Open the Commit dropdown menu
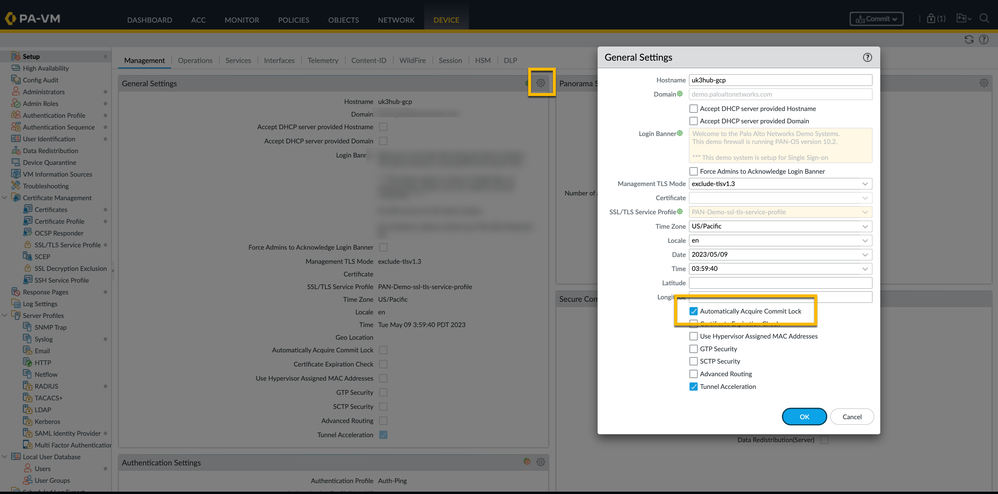Viewport: 998px width, 494px height. click(876, 18)
